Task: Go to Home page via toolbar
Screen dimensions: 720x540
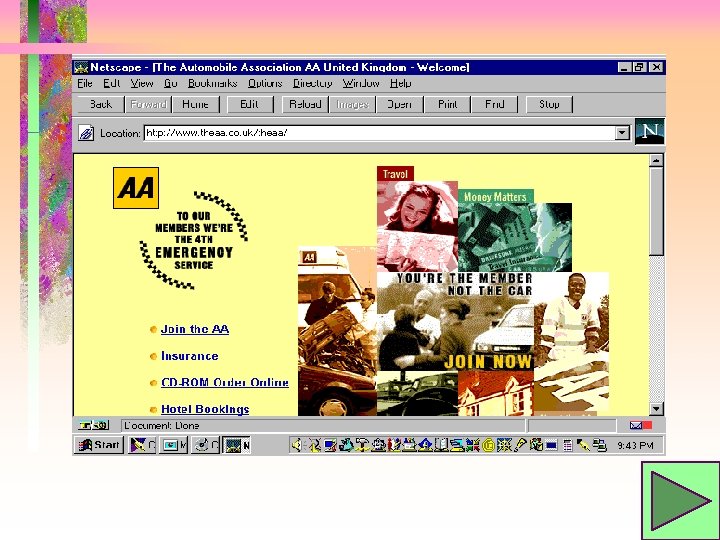Action: pos(195,104)
